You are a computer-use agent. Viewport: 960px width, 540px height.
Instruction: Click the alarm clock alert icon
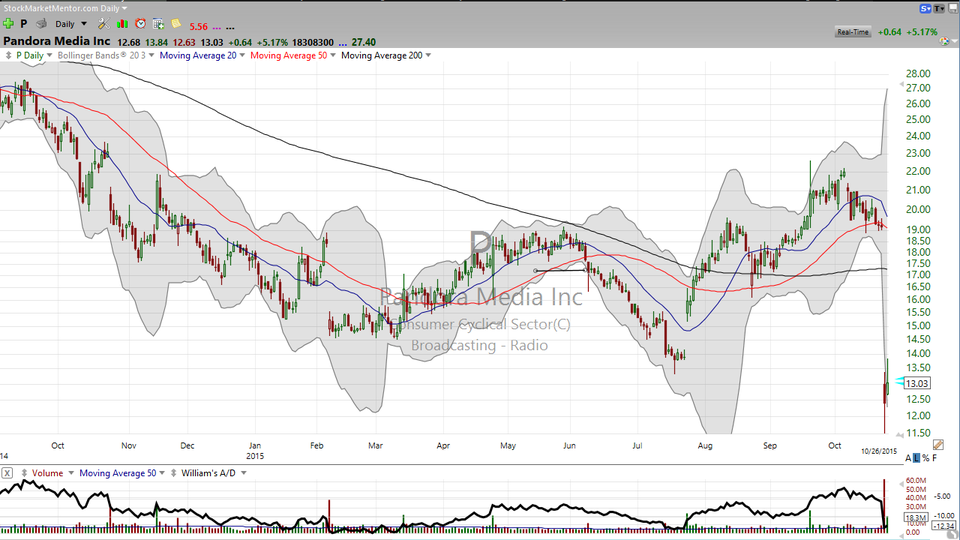point(140,24)
